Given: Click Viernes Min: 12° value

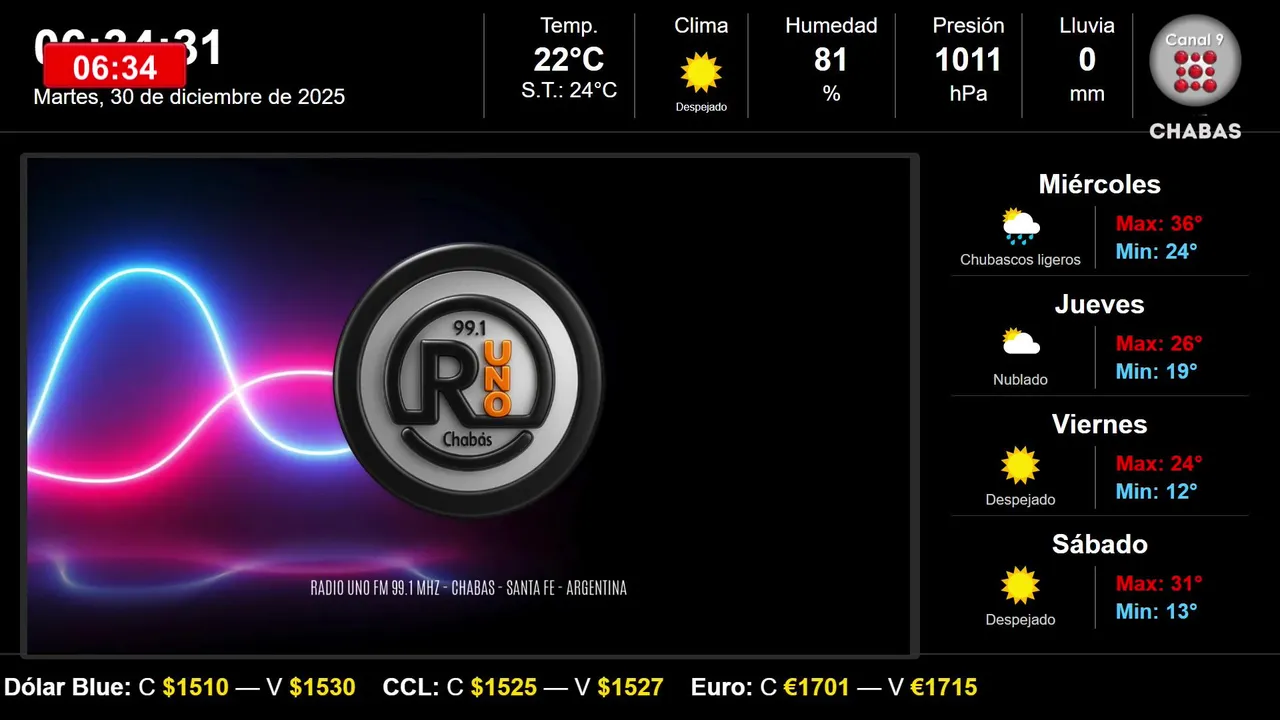Looking at the screenshot, I should [1157, 491].
